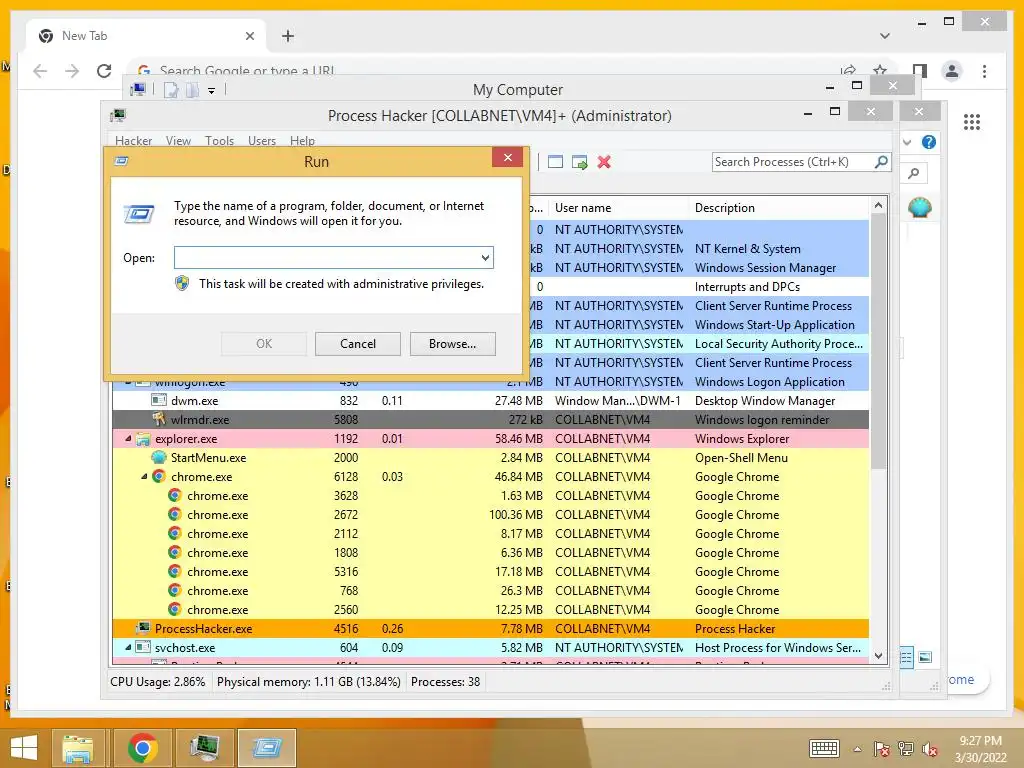Open Chrome's tab search chevron
This screenshot has height=768, width=1024.
click(x=885, y=36)
